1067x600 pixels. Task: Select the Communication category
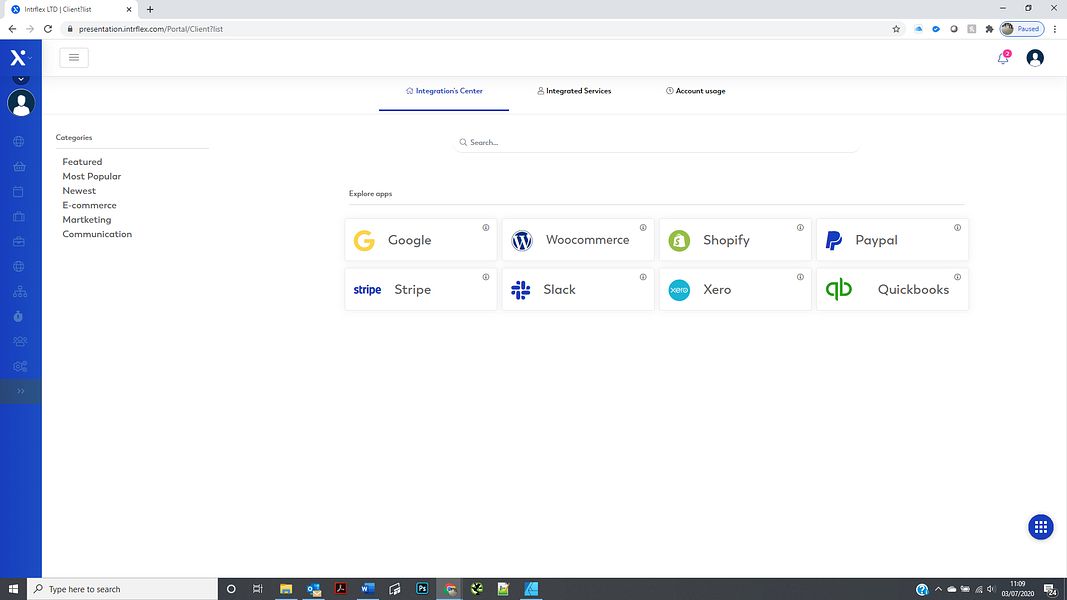tap(97, 234)
